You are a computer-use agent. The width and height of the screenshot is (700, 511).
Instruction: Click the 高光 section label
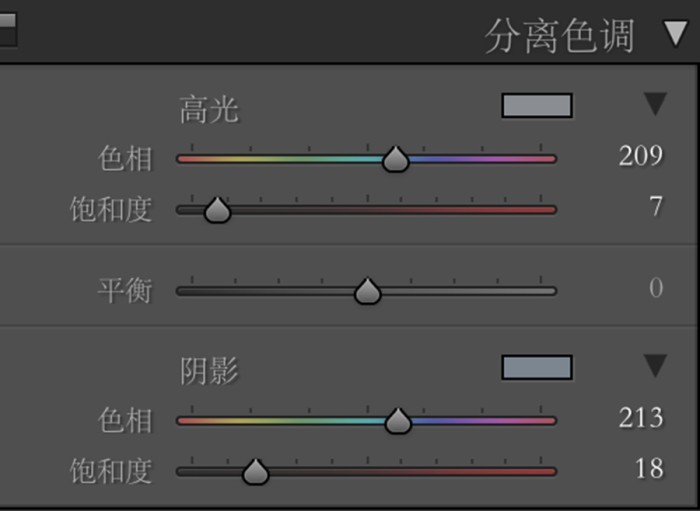coord(209,109)
